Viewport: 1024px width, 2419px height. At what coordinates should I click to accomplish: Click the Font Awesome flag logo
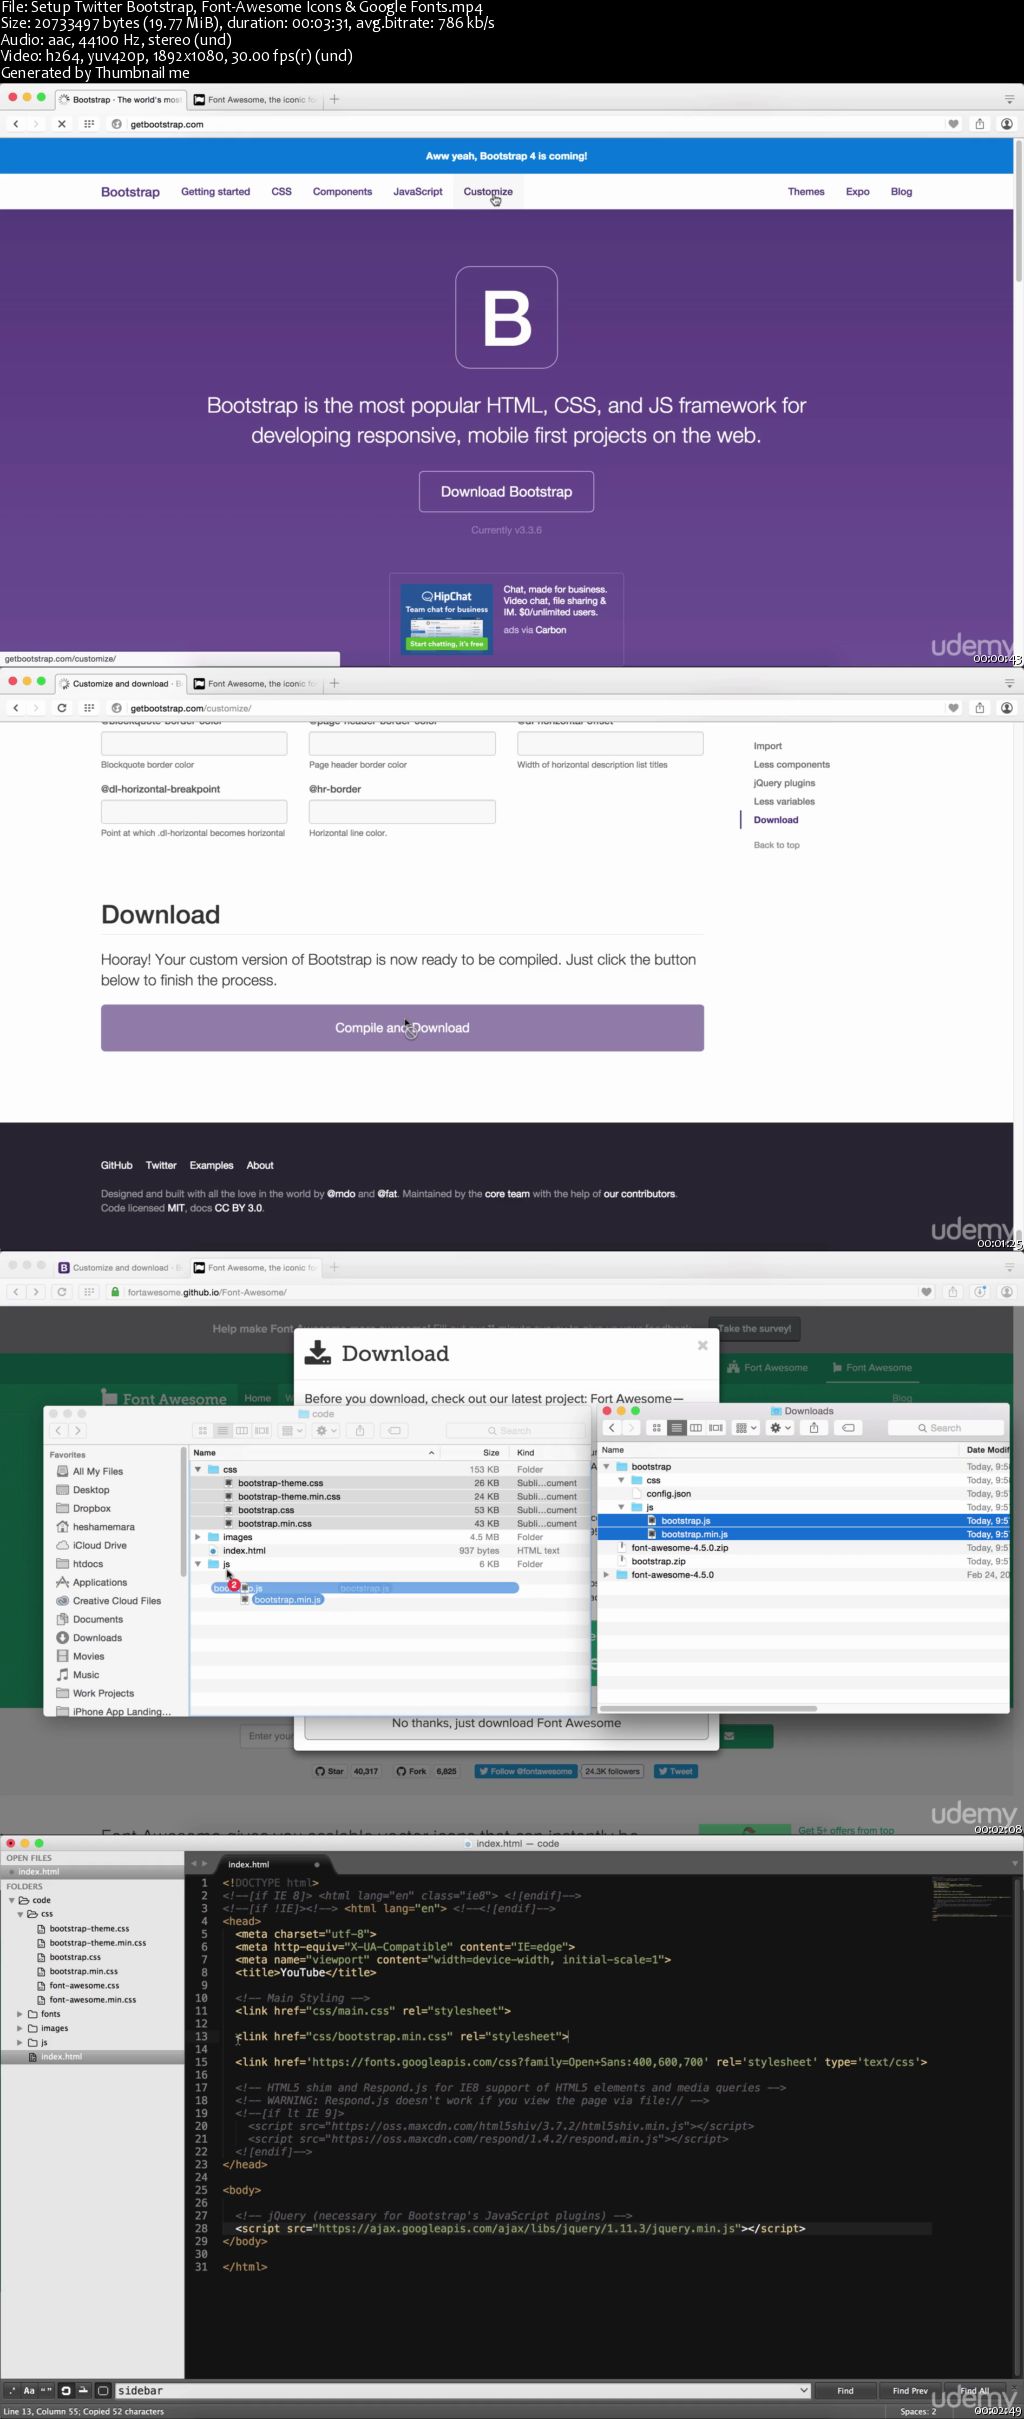(110, 1398)
